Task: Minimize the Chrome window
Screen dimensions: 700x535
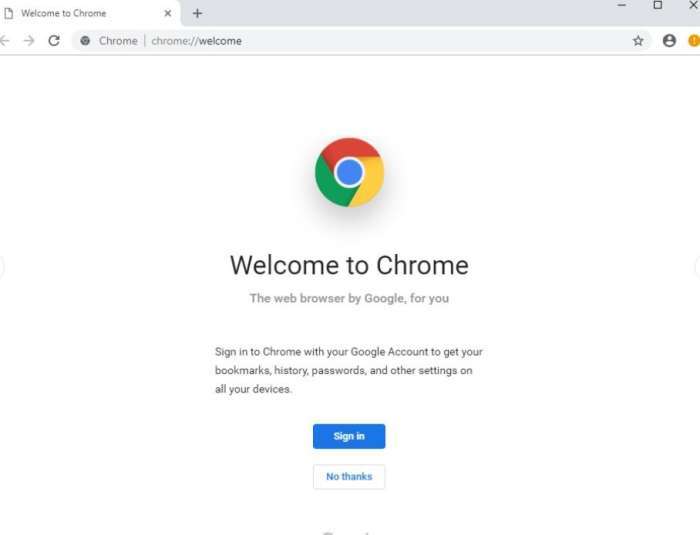Action: (x=622, y=6)
